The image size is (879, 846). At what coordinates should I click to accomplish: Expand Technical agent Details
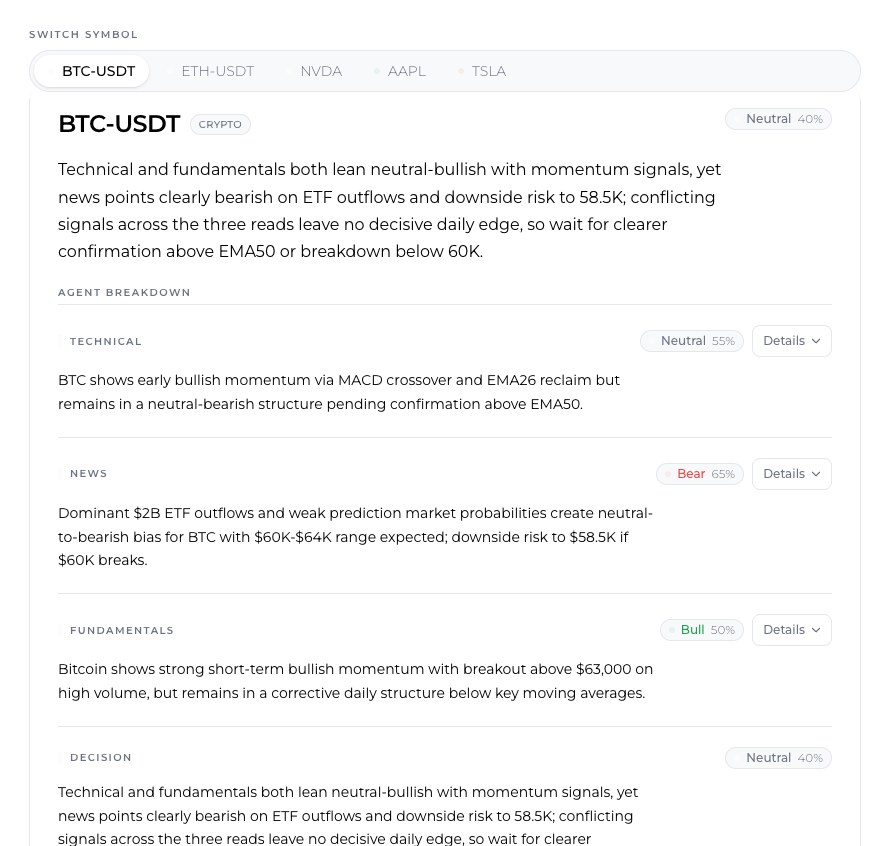coord(792,341)
